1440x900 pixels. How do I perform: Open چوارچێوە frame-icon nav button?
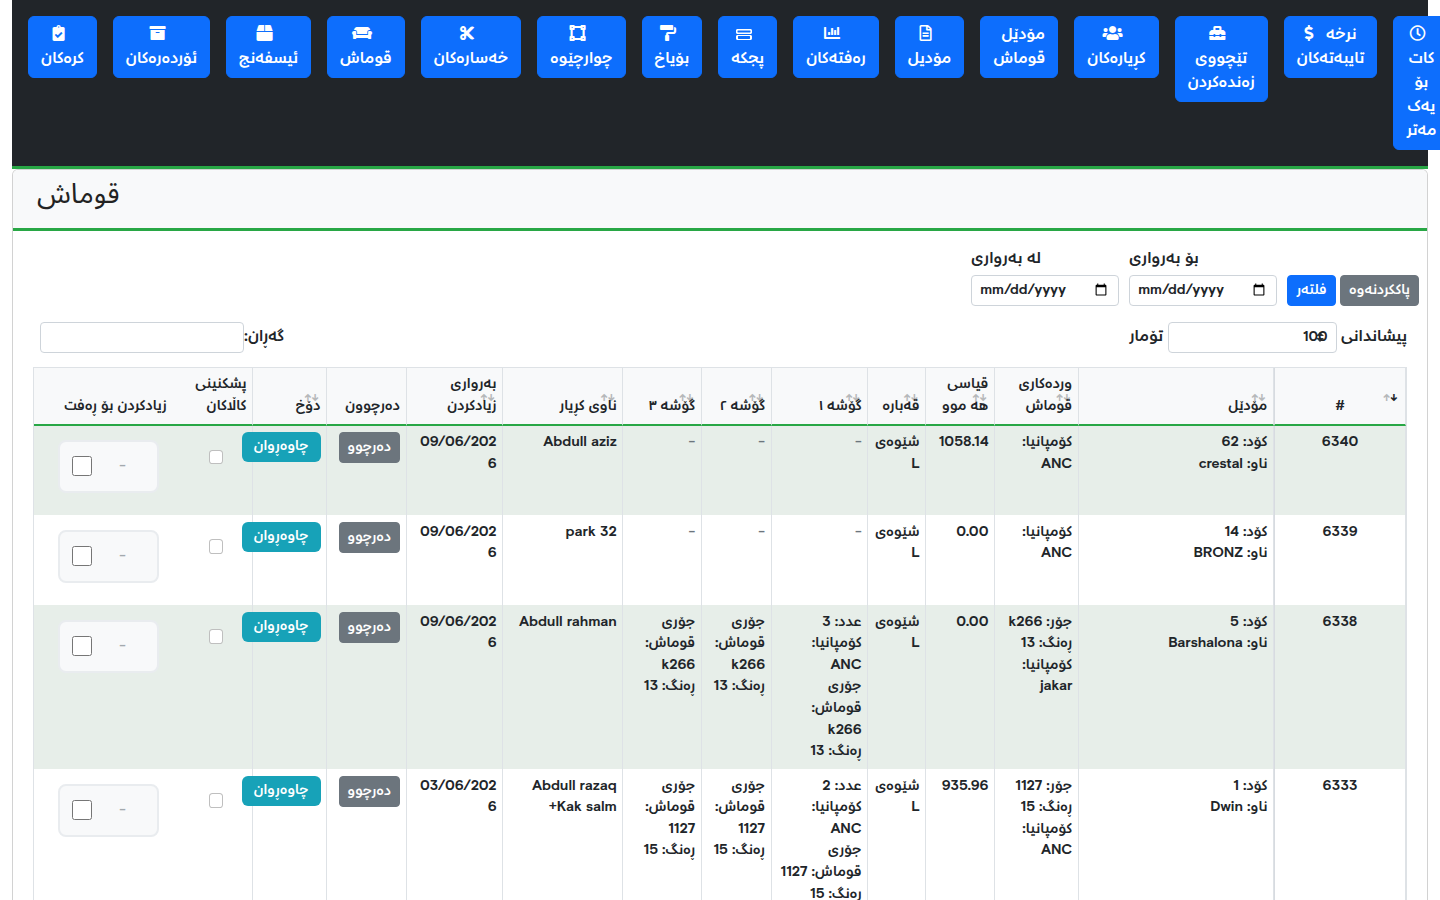[581, 47]
